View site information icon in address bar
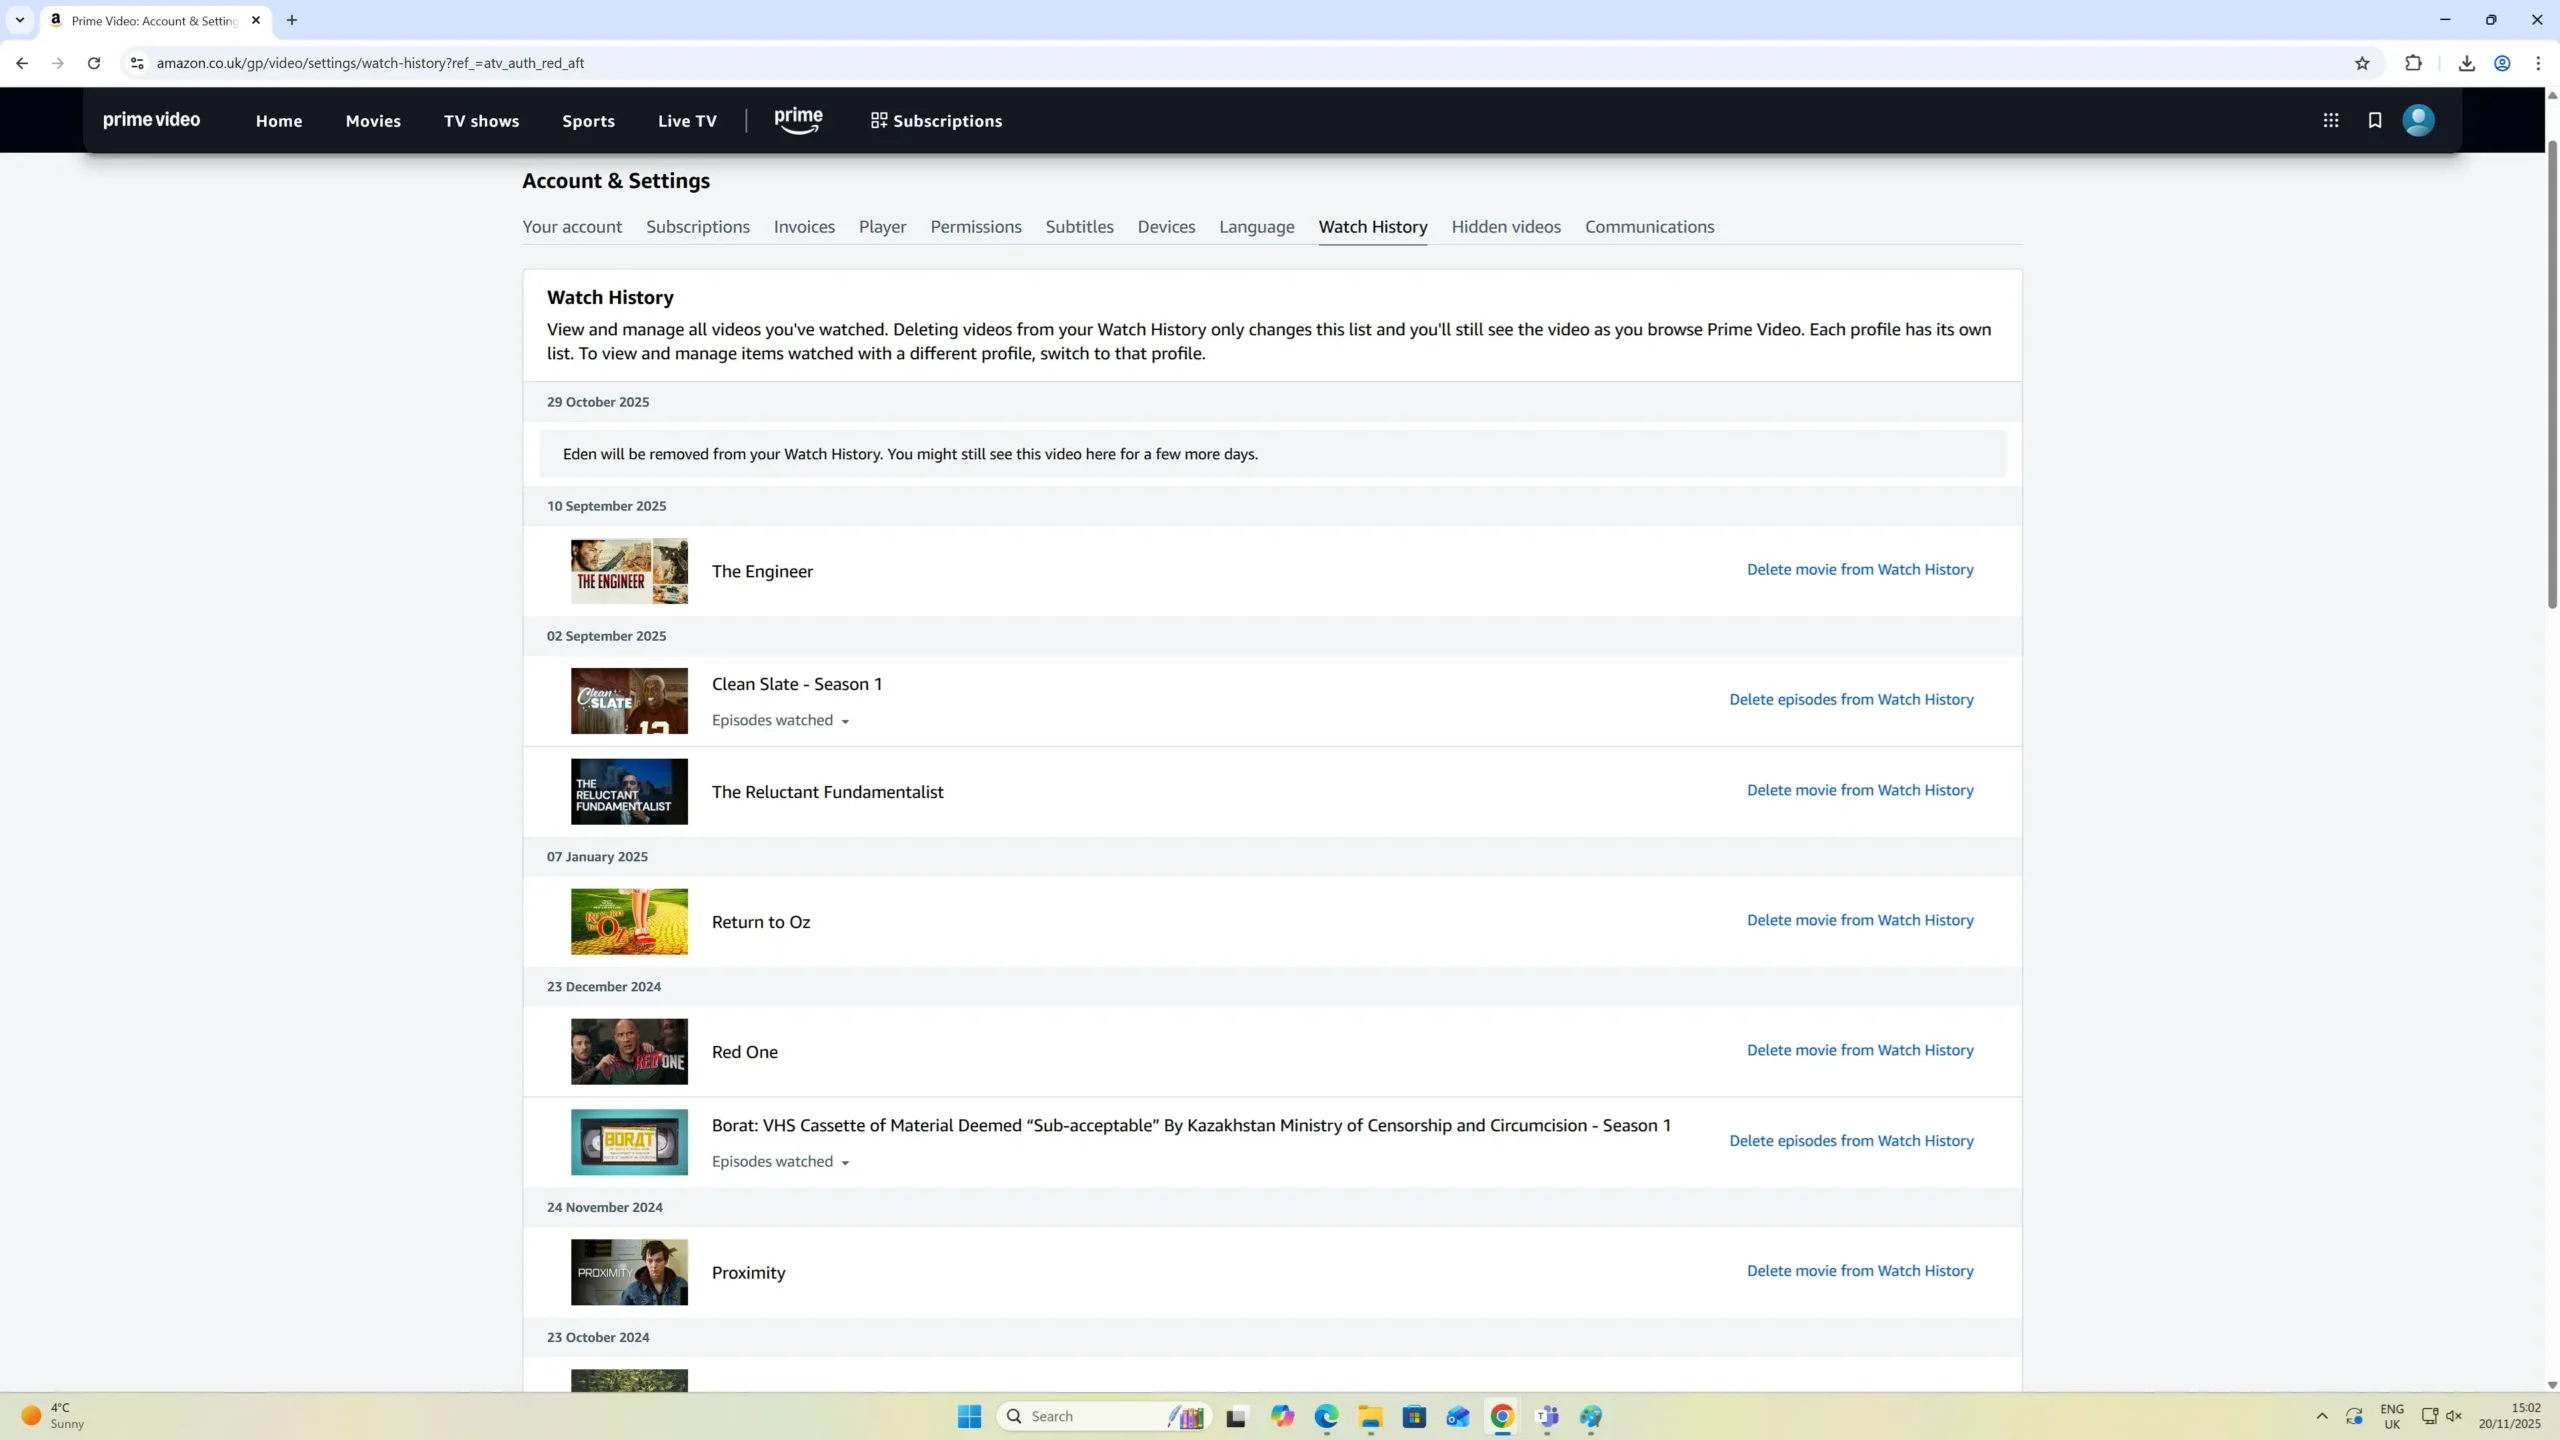 coord(137,63)
